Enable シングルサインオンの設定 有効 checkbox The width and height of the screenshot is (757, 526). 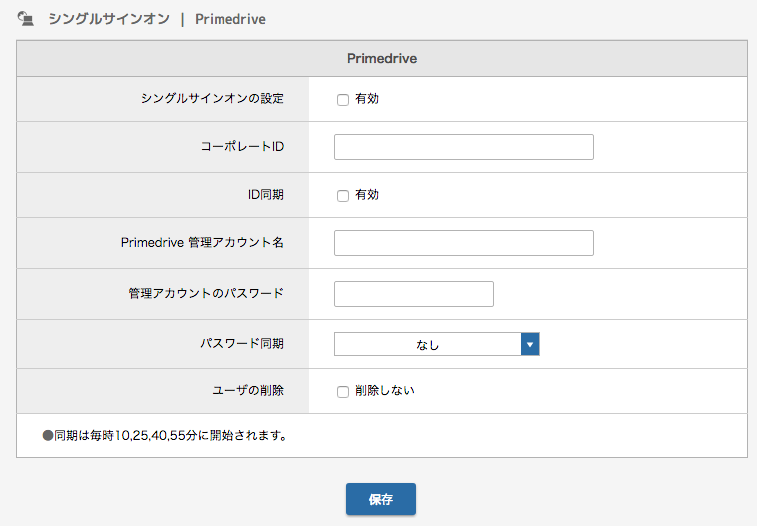(343, 100)
